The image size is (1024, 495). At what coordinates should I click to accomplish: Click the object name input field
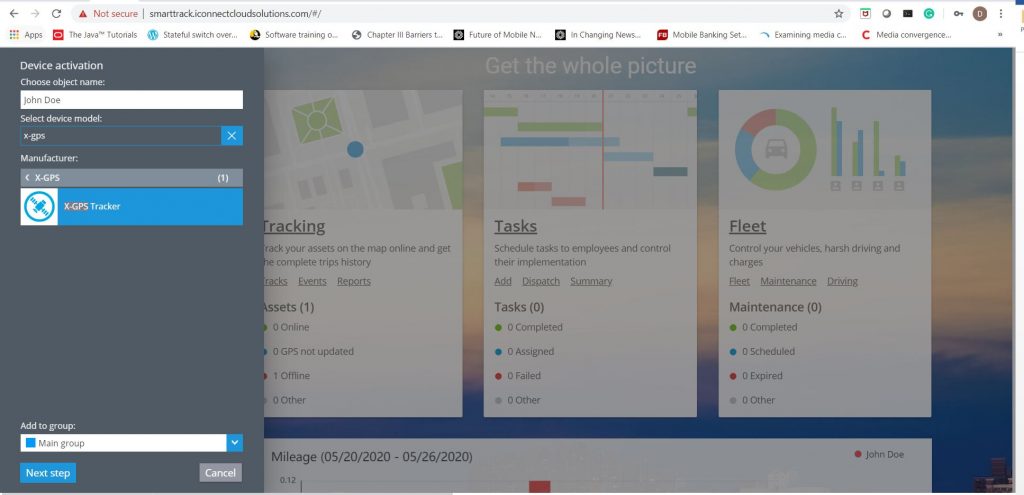[131, 100]
